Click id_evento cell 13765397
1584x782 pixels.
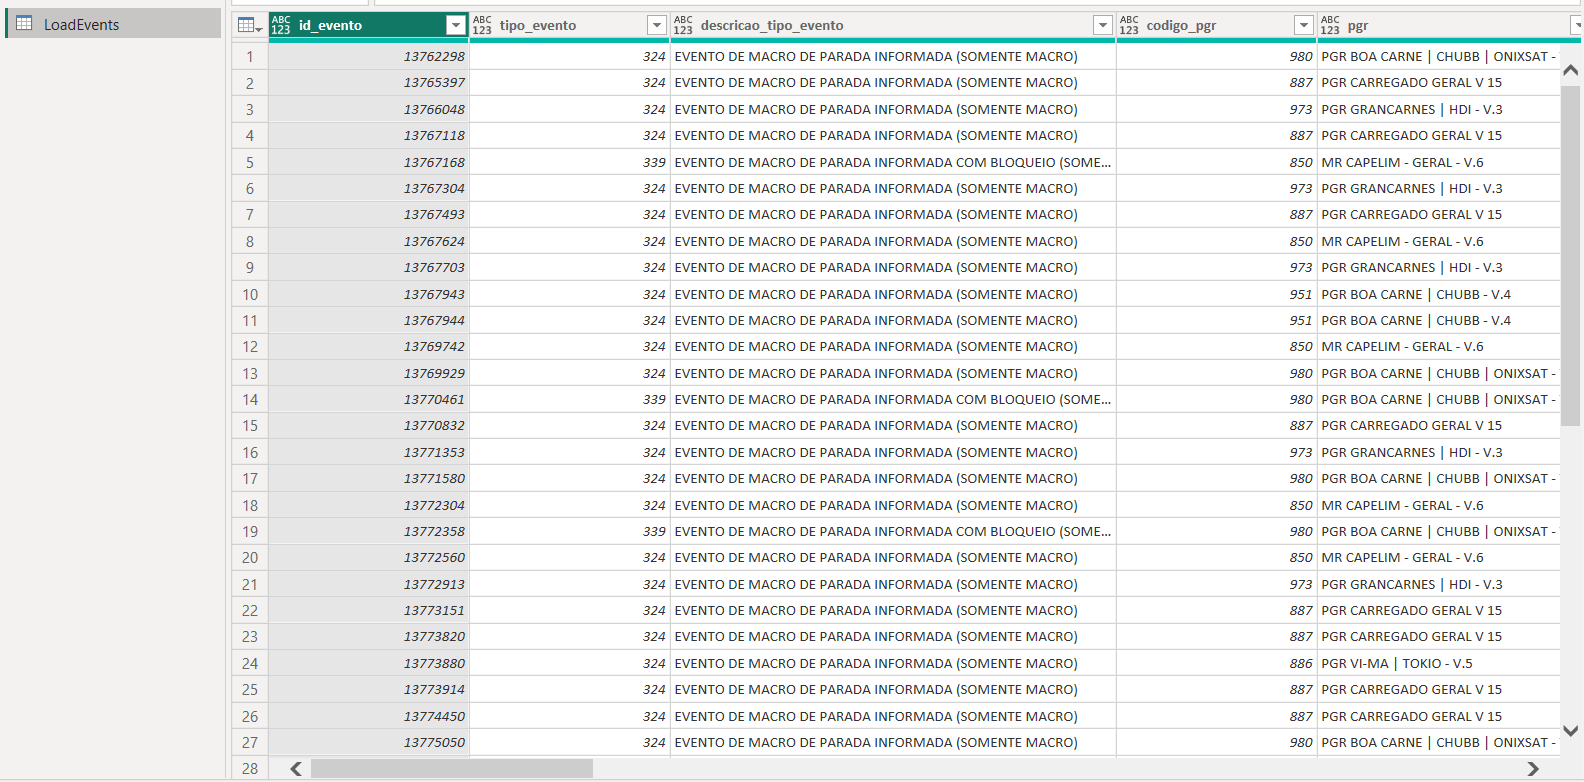pyautogui.click(x=369, y=83)
